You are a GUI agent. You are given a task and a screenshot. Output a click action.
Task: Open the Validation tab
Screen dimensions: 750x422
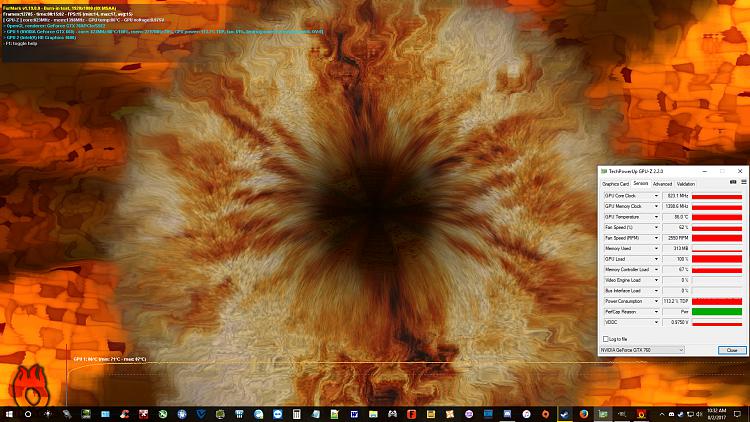[x=685, y=184]
